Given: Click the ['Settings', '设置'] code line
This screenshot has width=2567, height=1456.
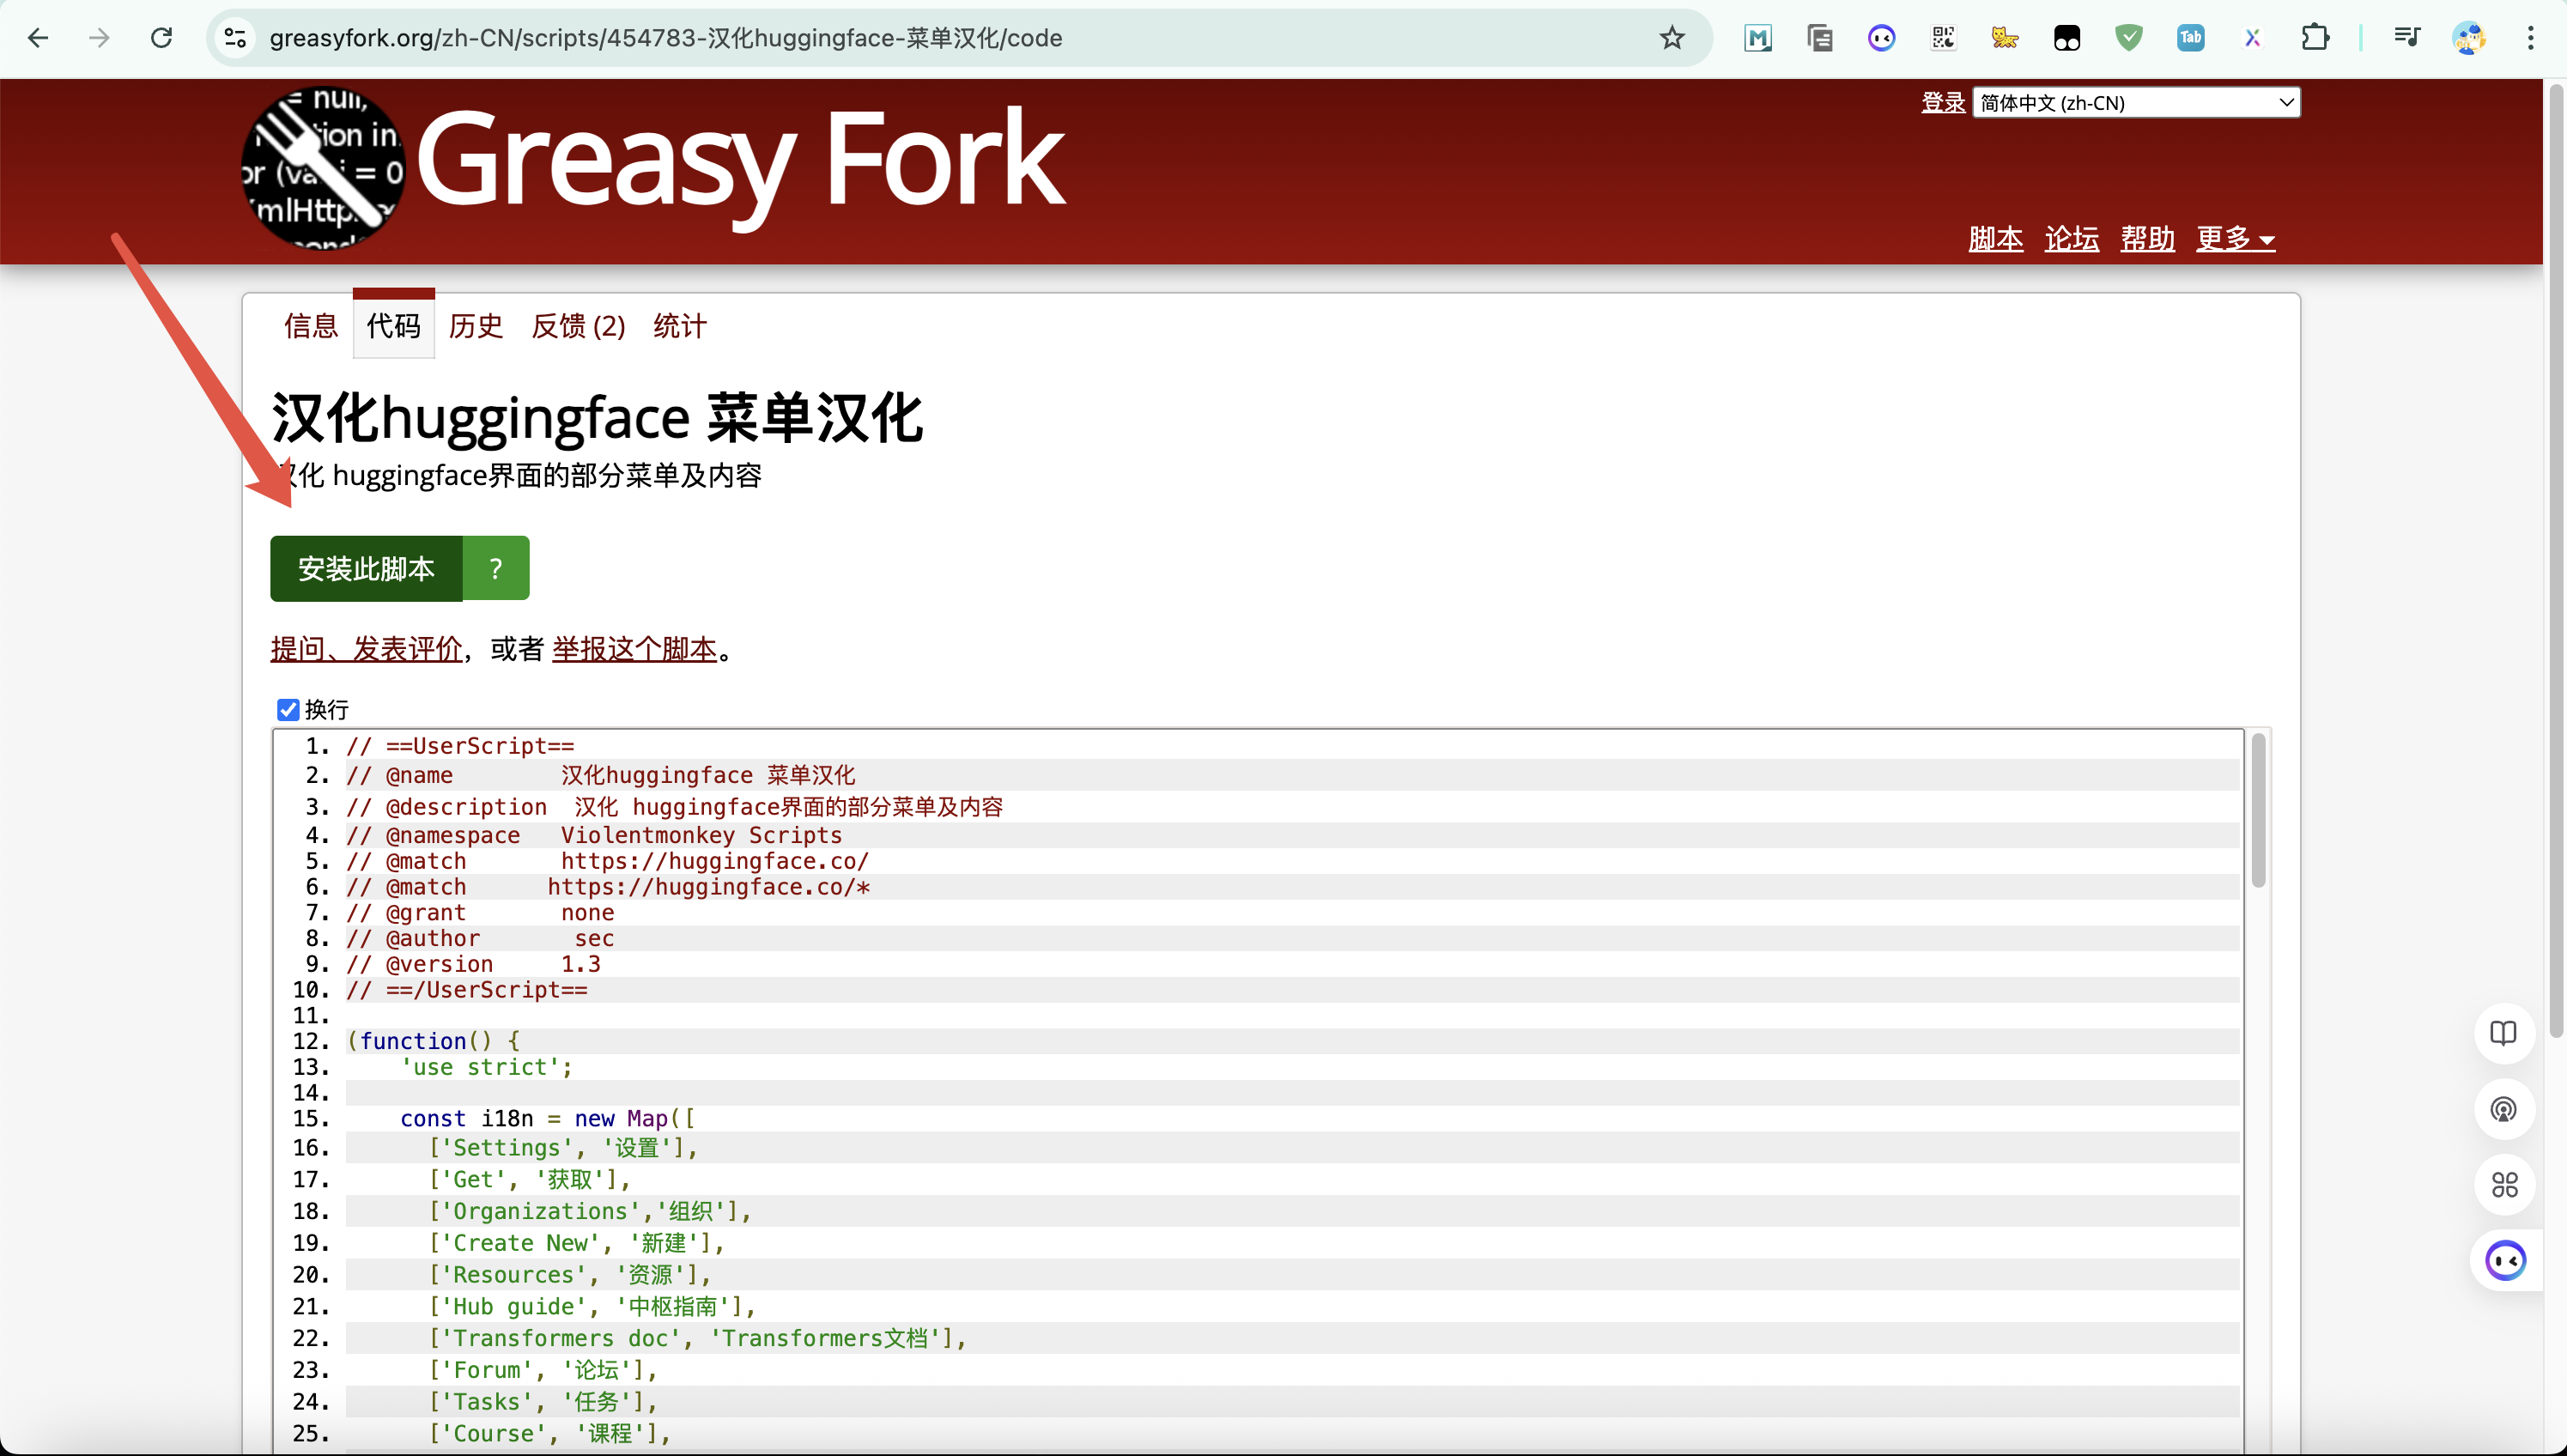Looking at the screenshot, I should coord(563,1148).
